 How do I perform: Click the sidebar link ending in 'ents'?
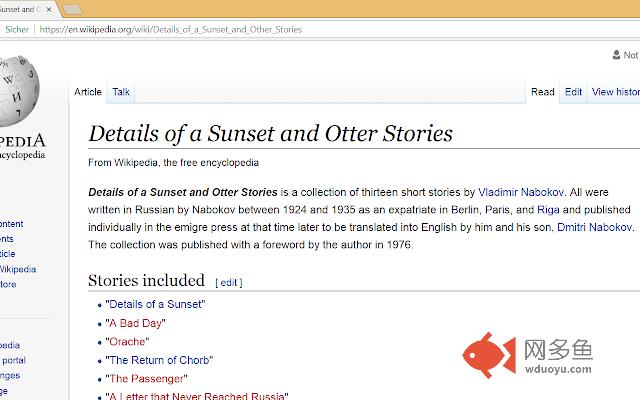coord(7,239)
